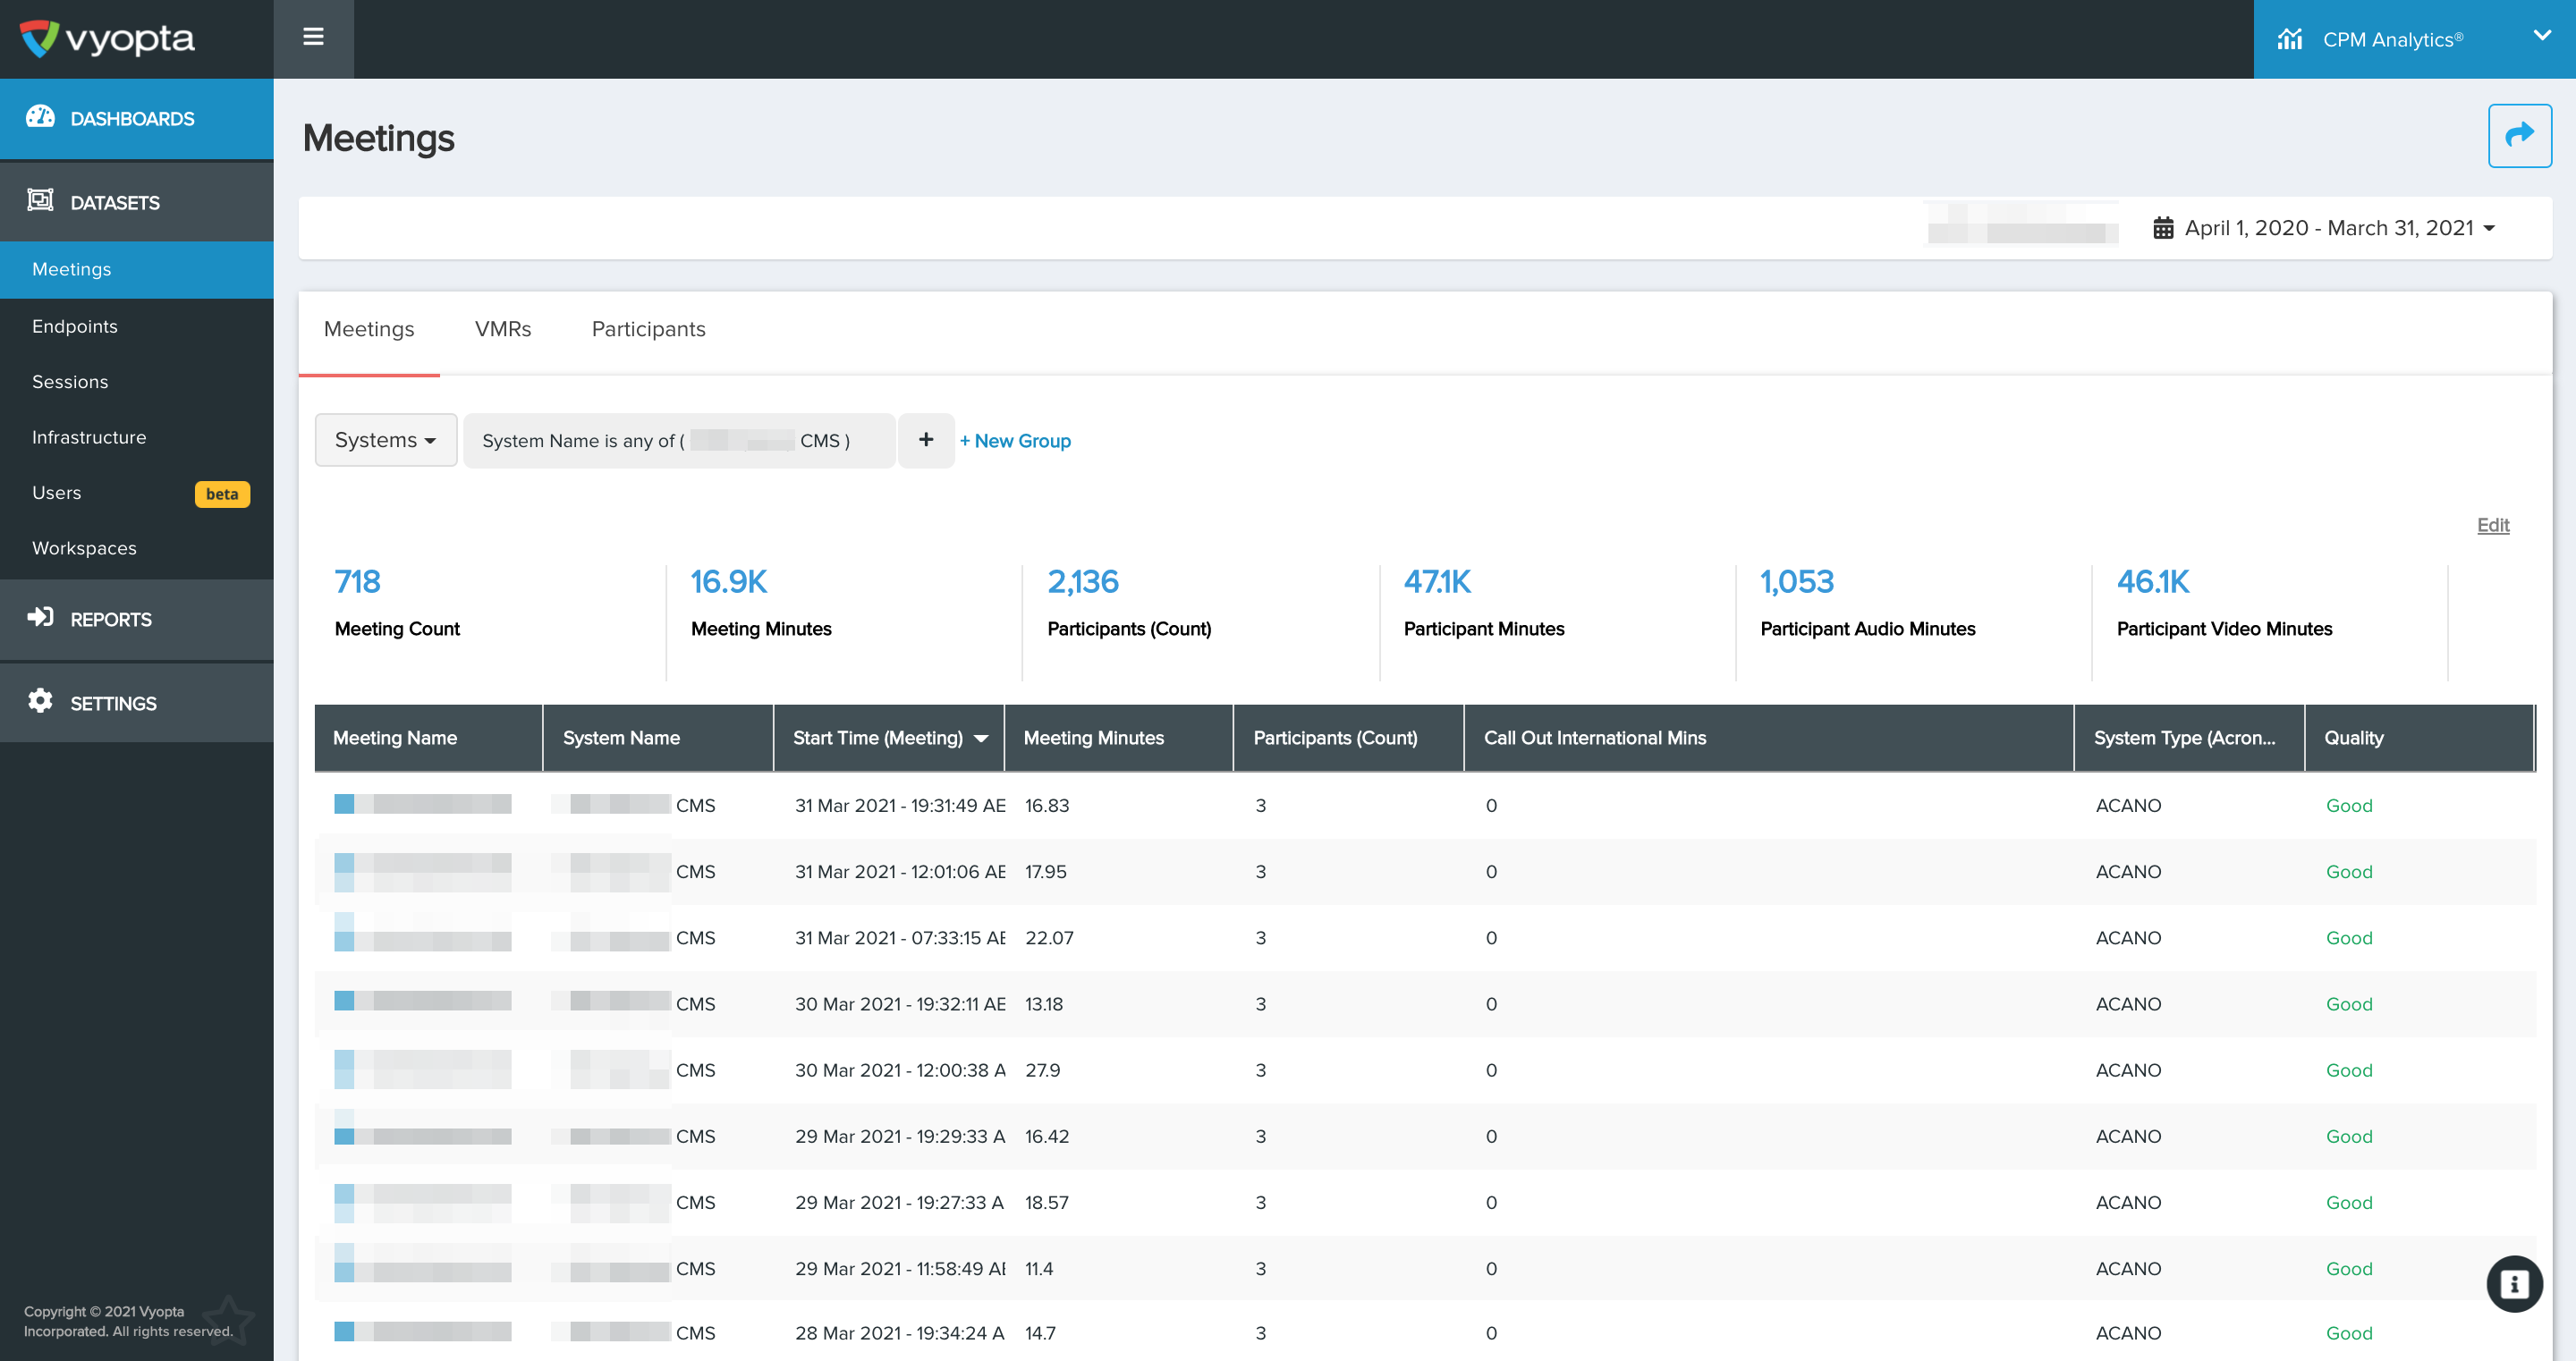The width and height of the screenshot is (2576, 1361).
Task: Click the calendar icon by the date range
Action: click(2163, 228)
